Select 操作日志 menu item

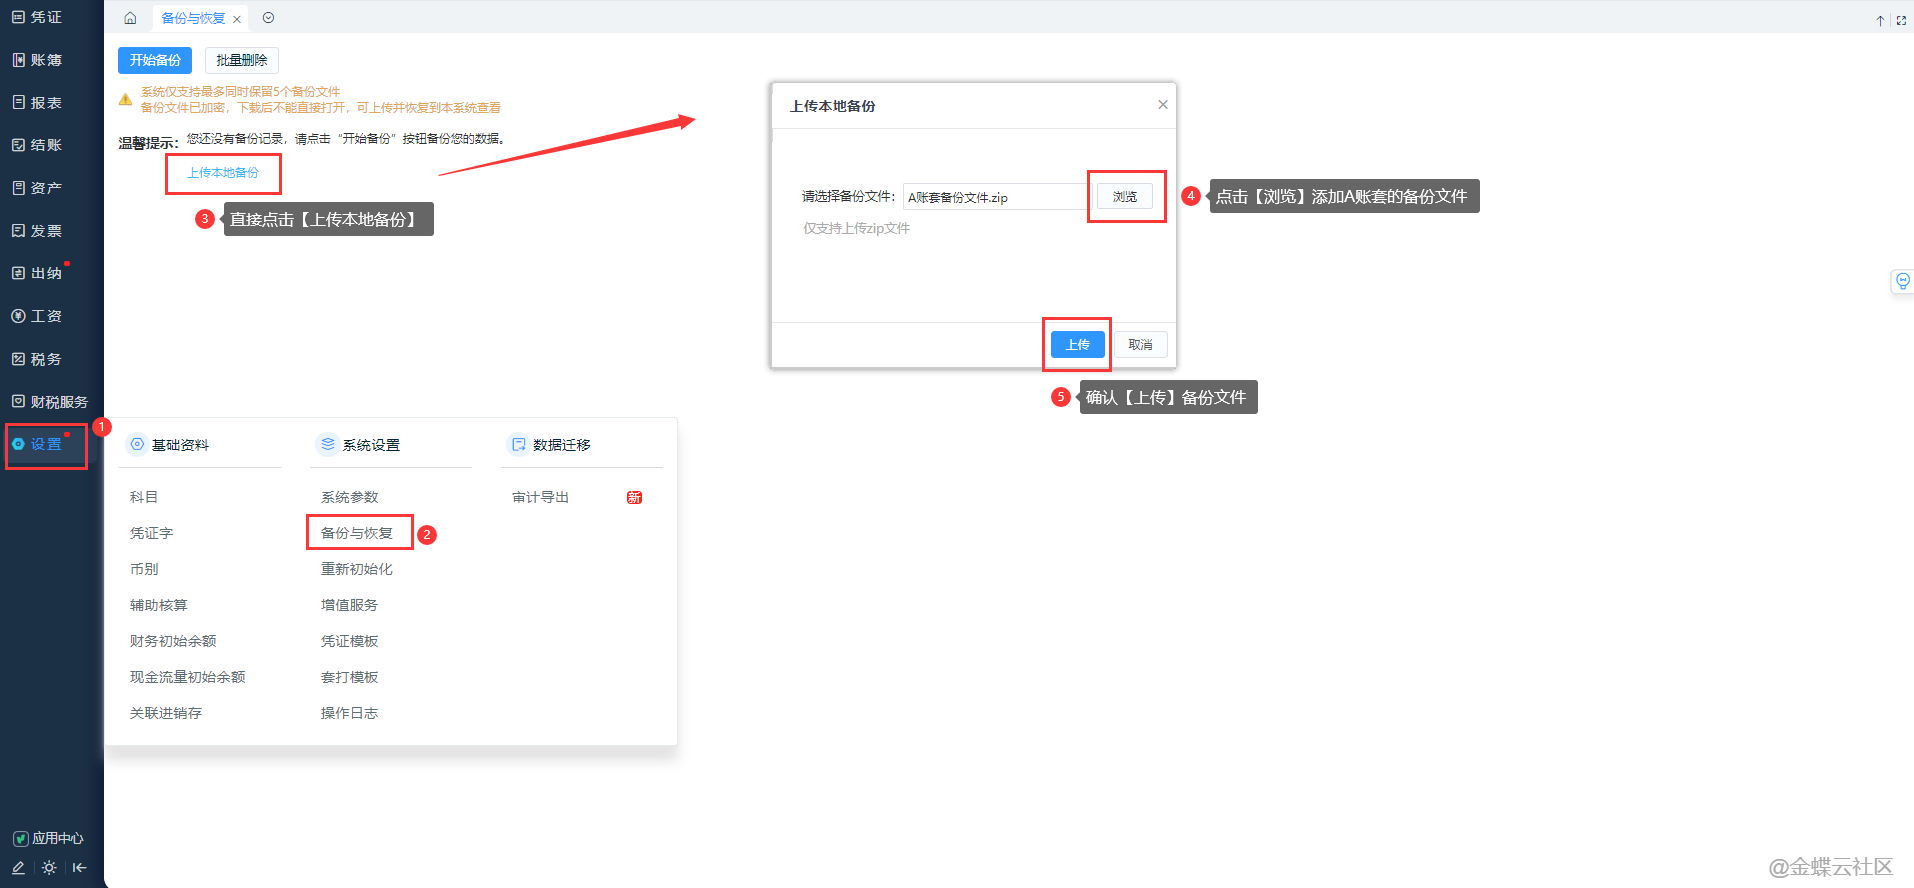click(349, 713)
